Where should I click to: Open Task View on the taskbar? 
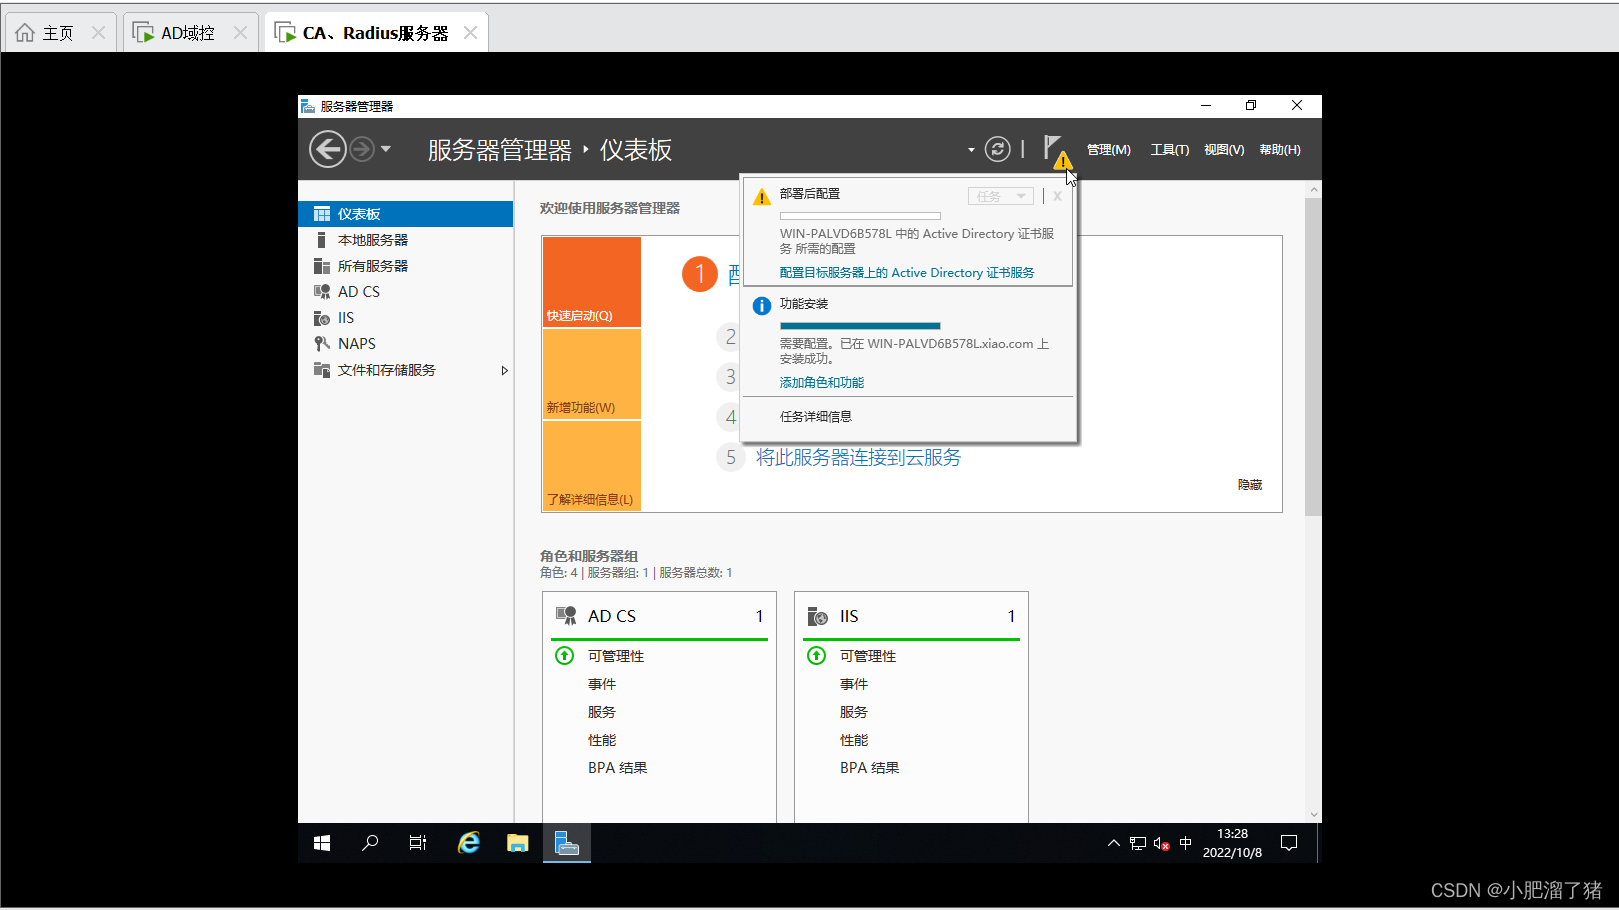tap(418, 844)
